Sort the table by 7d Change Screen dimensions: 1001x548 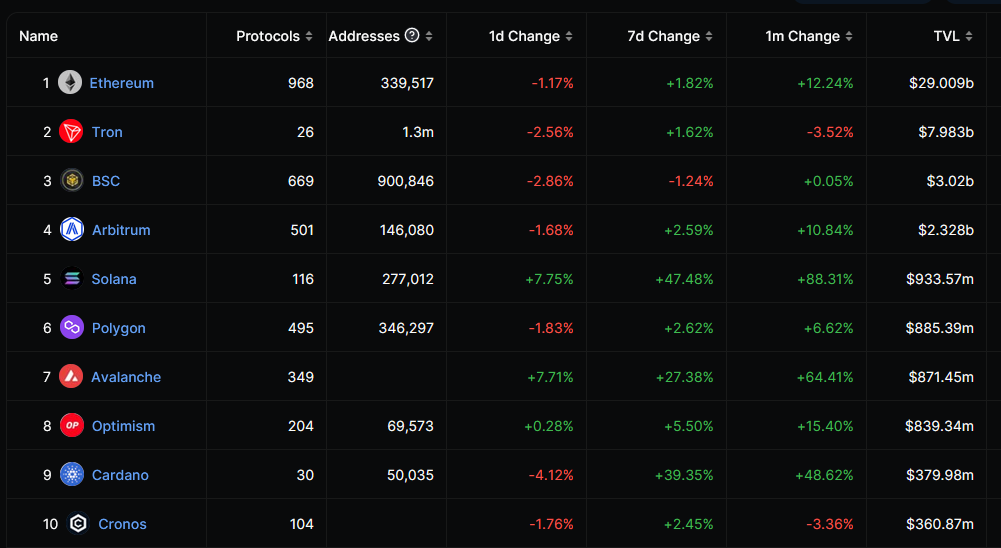(709, 36)
